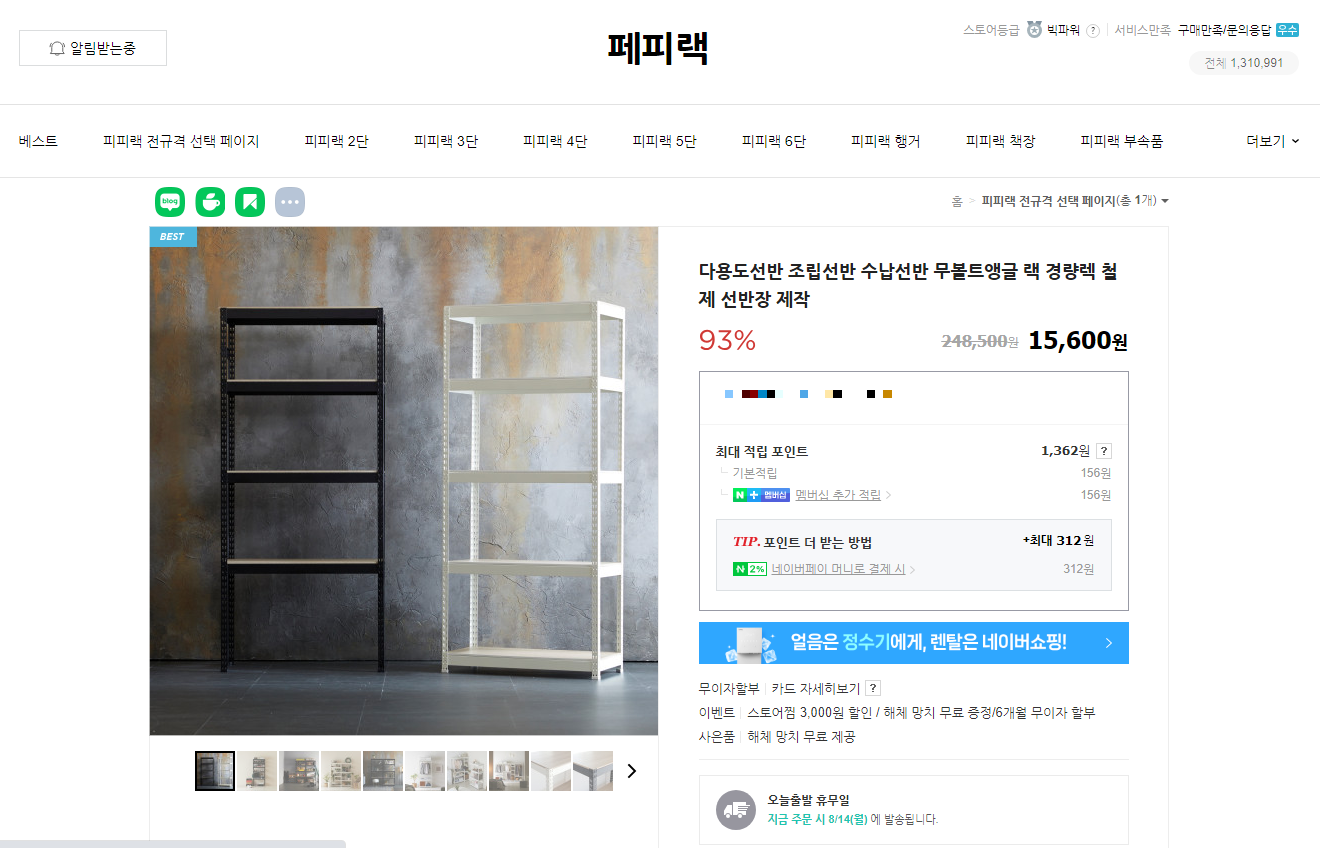This screenshot has width=1320, height=848.
Task: Expand the 더보기 category menu
Action: (x=1273, y=141)
